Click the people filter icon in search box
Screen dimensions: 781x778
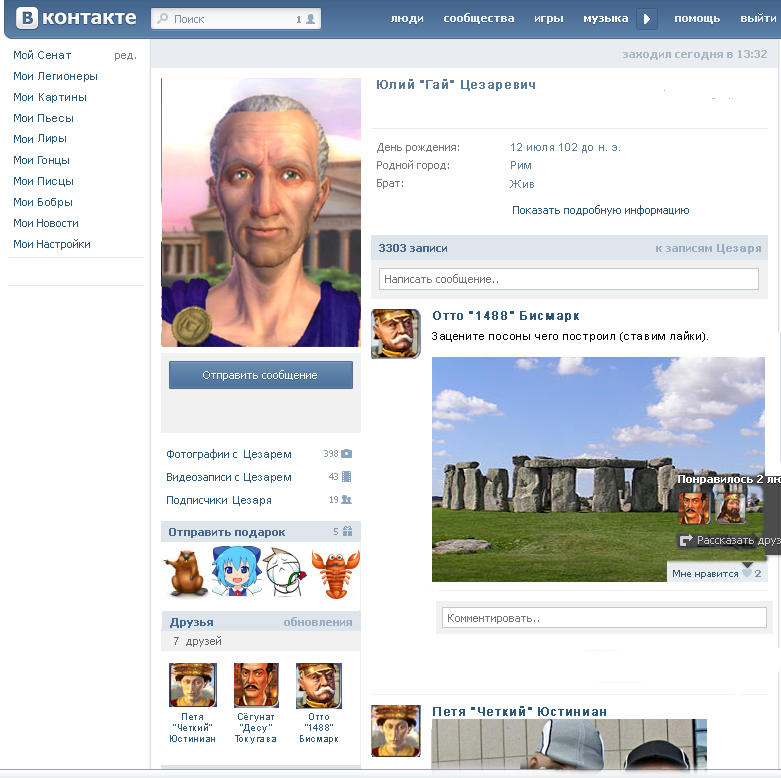(310, 19)
